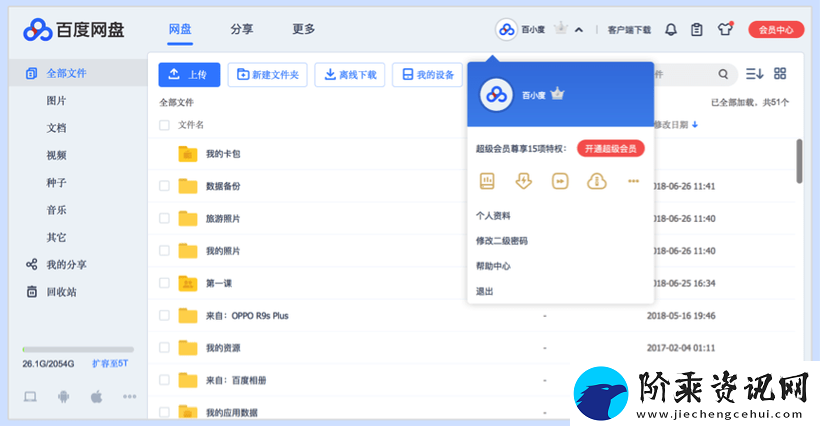
Task: Open 修改二级密码 in the popup
Action: point(502,241)
